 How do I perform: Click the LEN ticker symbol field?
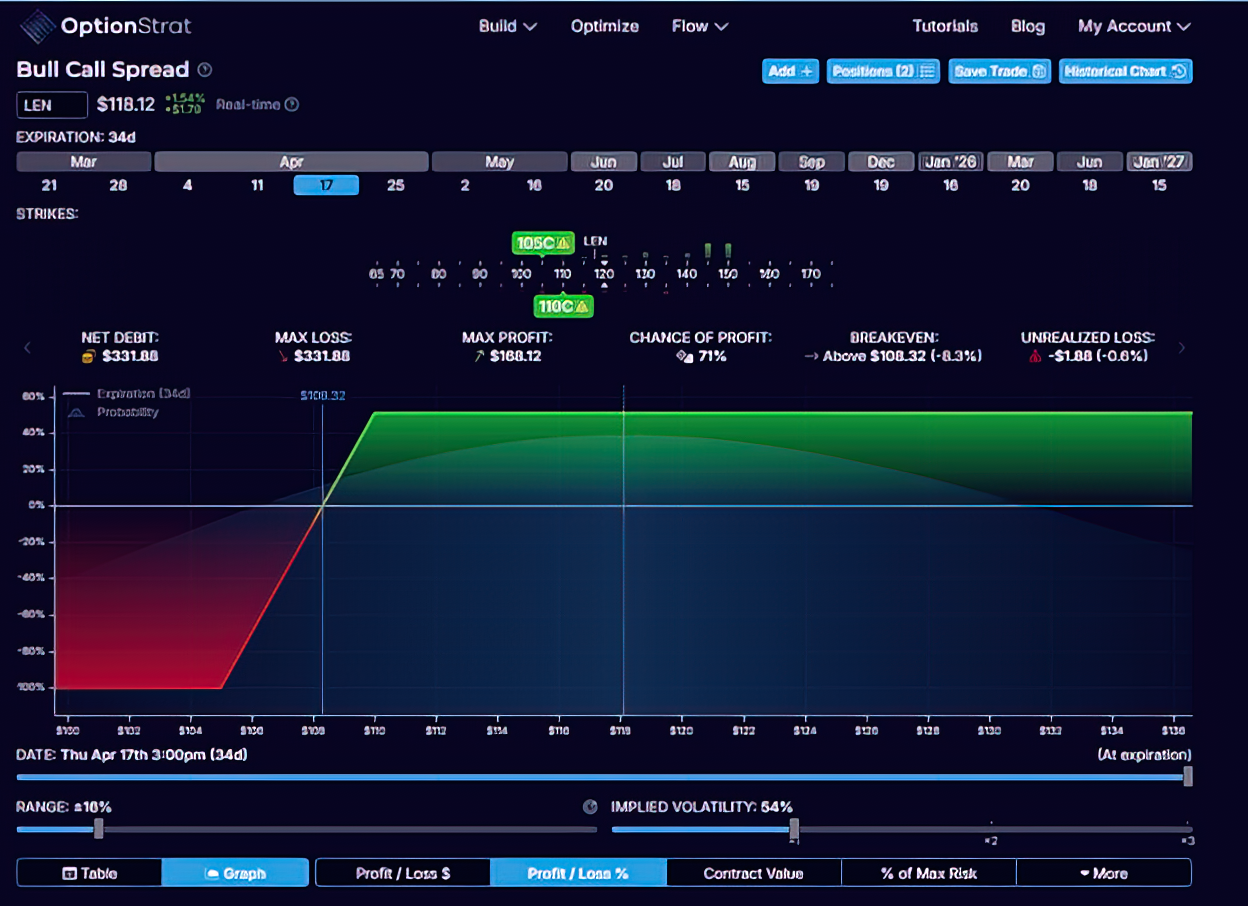(52, 105)
